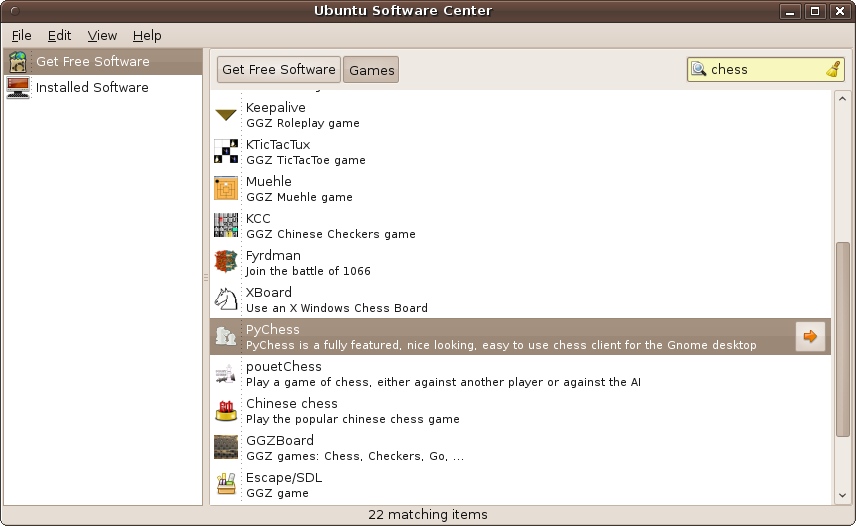Viewport: 856px width, 526px height.
Task: Go to the Get Free Software breadcrumb
Action: point(279,69)
